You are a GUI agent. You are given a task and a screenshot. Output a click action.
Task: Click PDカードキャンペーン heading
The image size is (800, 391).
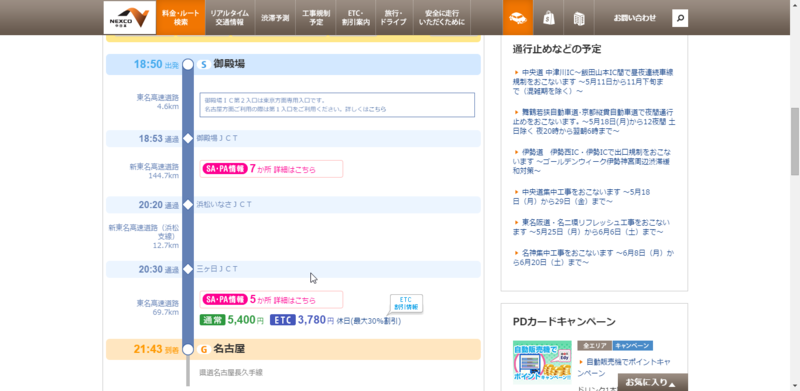coord(564,322)
